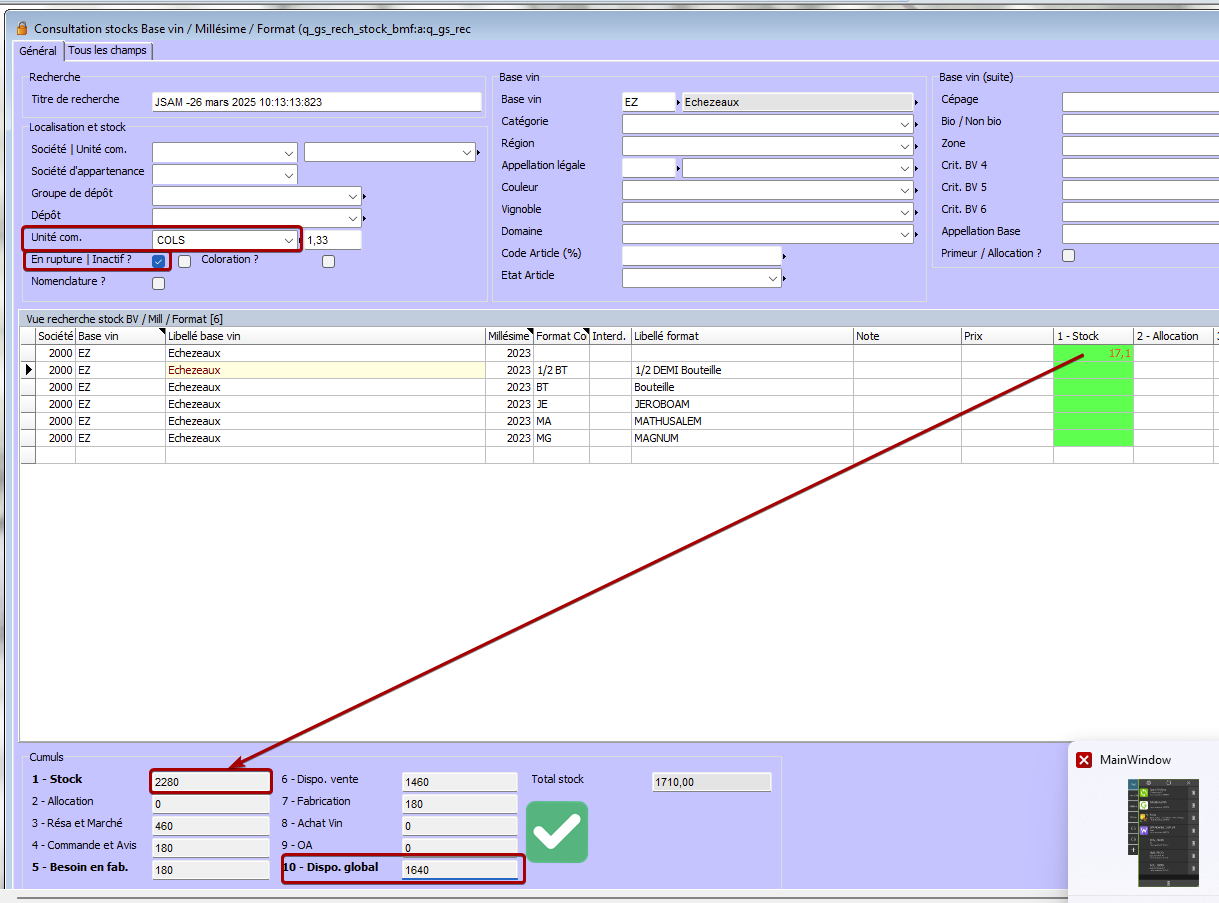Switch to the Tous les champs tab

107,51
